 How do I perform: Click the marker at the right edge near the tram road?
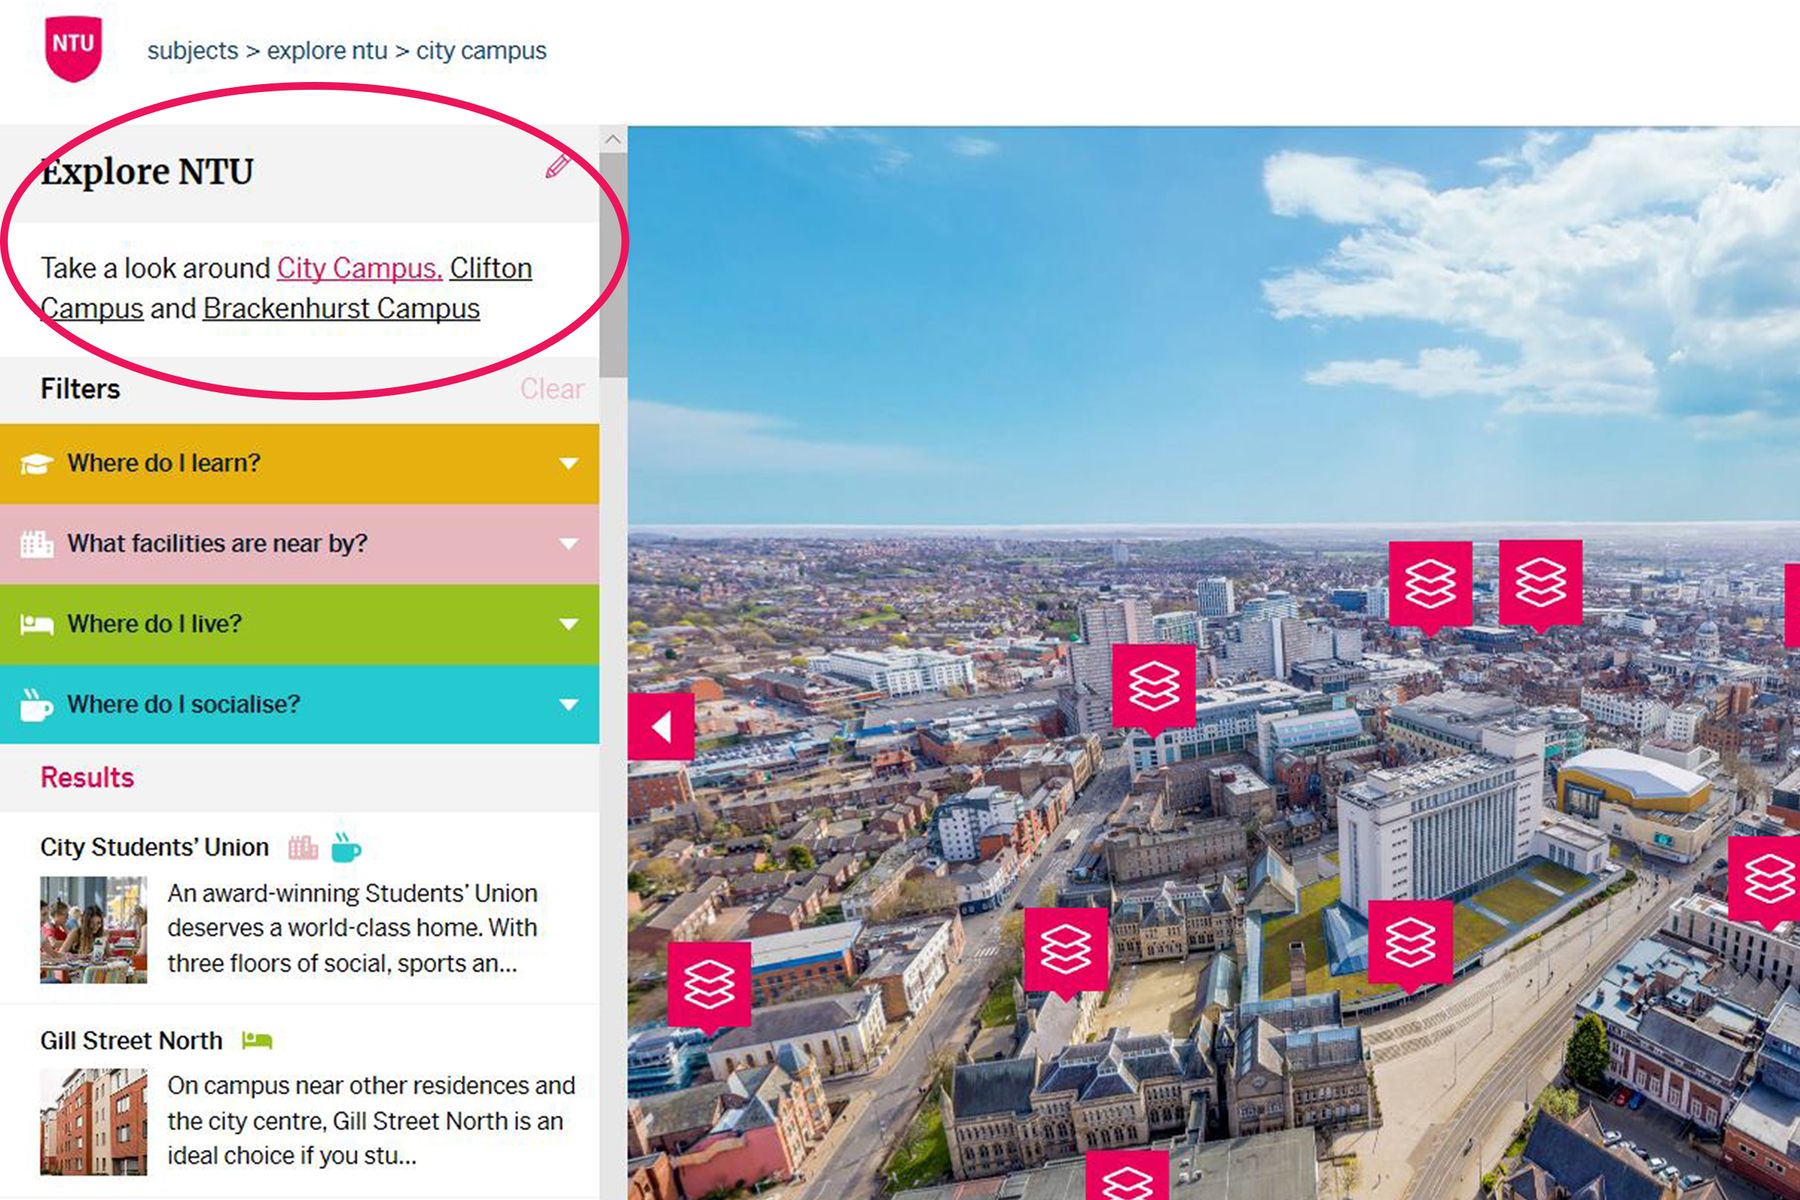click(1765, 882)
